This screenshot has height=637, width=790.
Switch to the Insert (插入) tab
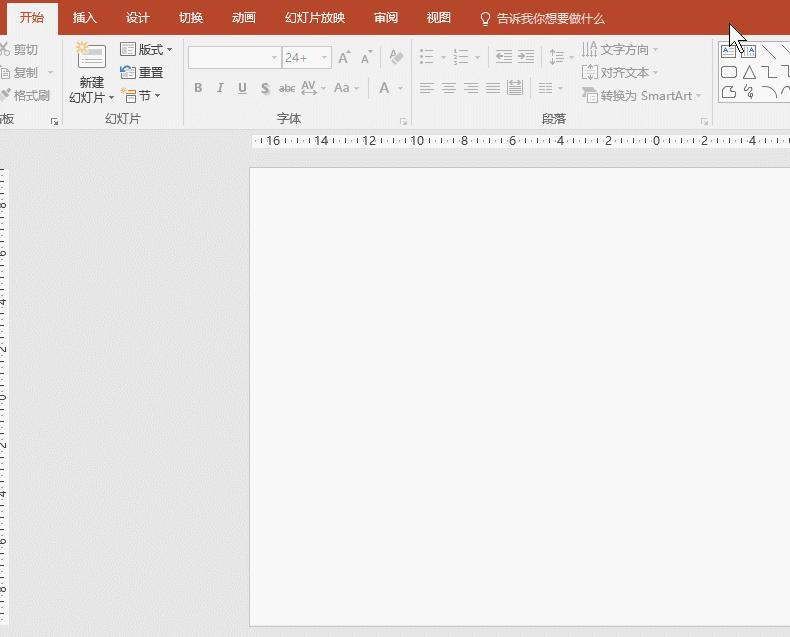point(85,18)
